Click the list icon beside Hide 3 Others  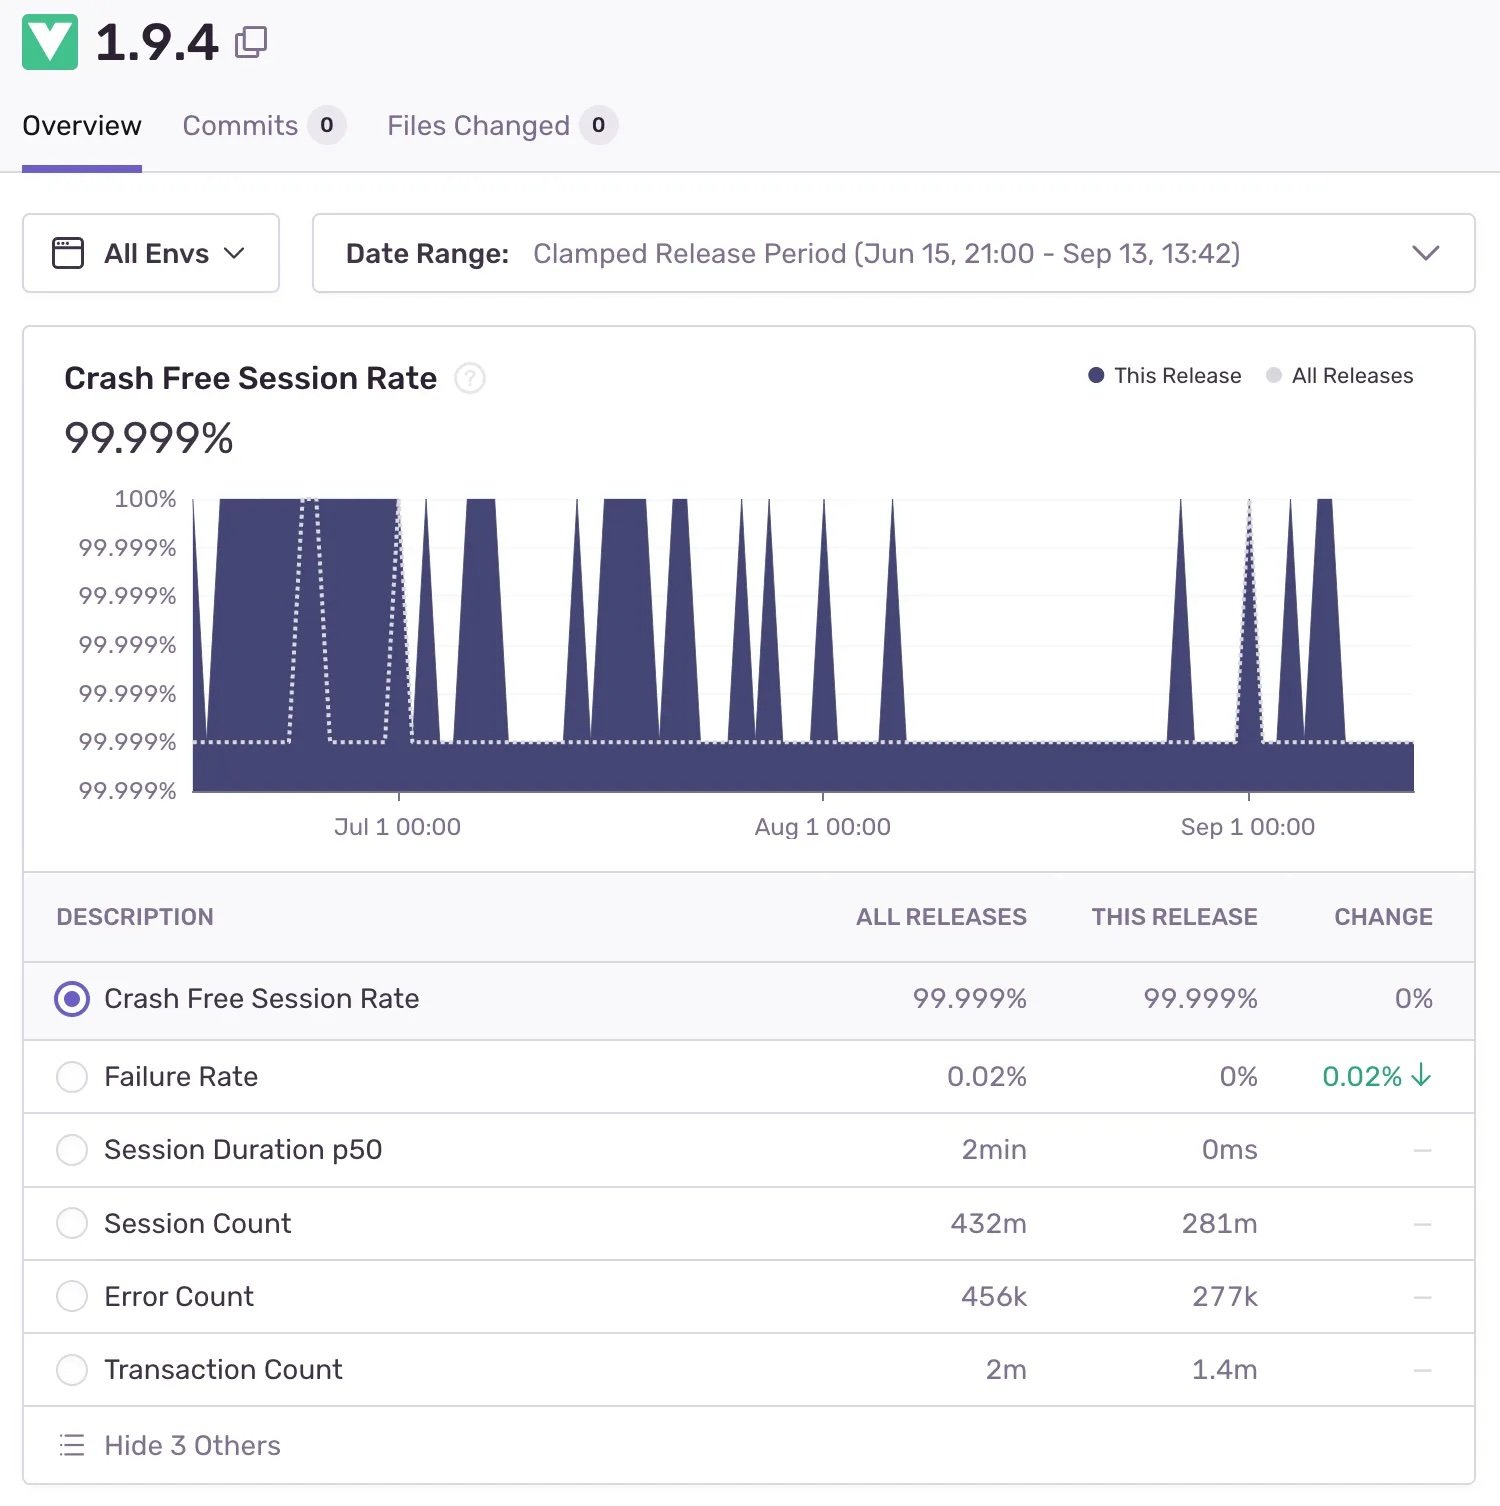click(71, 1444)
